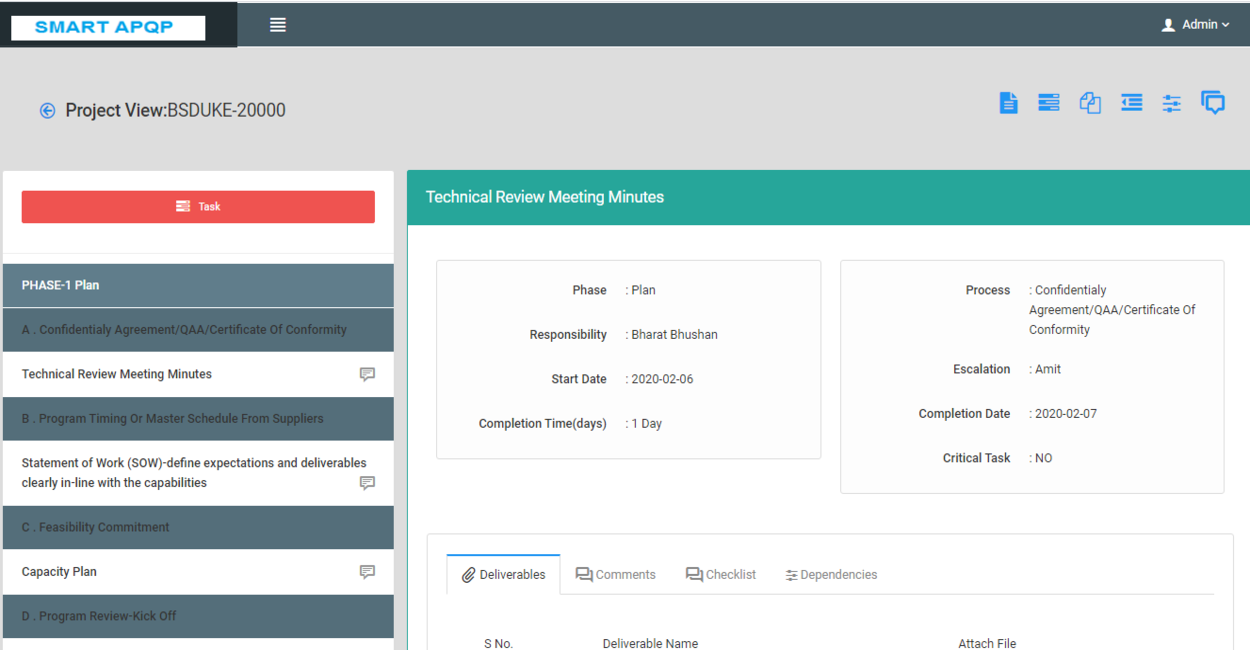This screenshot has width=1250, height=650.
Task: Switch to the Comments tab
Action: click(x=616, y=575)
